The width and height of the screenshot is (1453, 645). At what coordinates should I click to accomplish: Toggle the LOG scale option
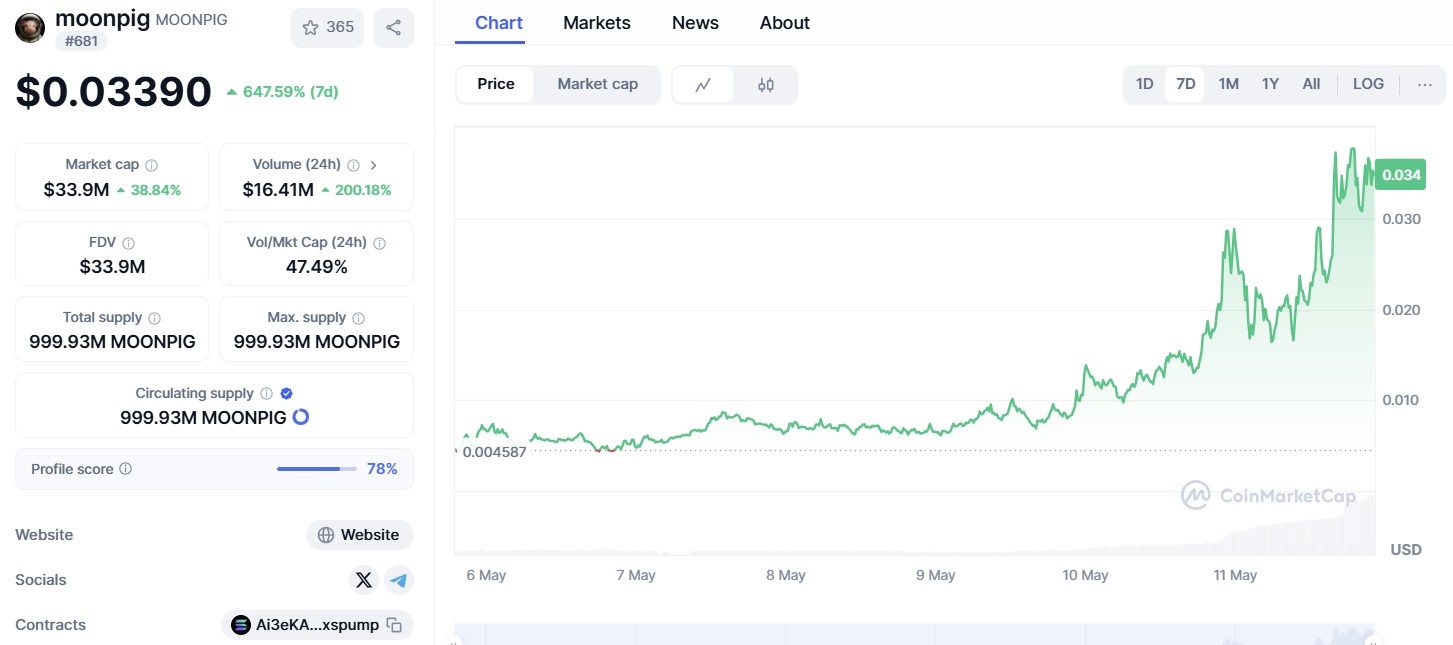click(1368, 84)
